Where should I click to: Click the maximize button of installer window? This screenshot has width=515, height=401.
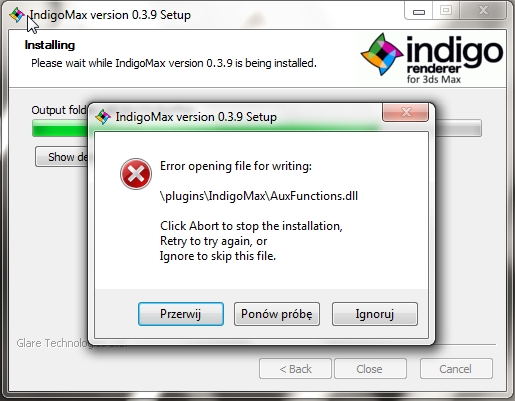point(446,11)
